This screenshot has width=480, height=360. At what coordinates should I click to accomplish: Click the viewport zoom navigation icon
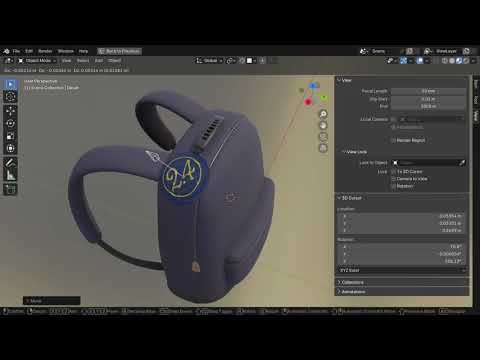[x=323, y=114]
